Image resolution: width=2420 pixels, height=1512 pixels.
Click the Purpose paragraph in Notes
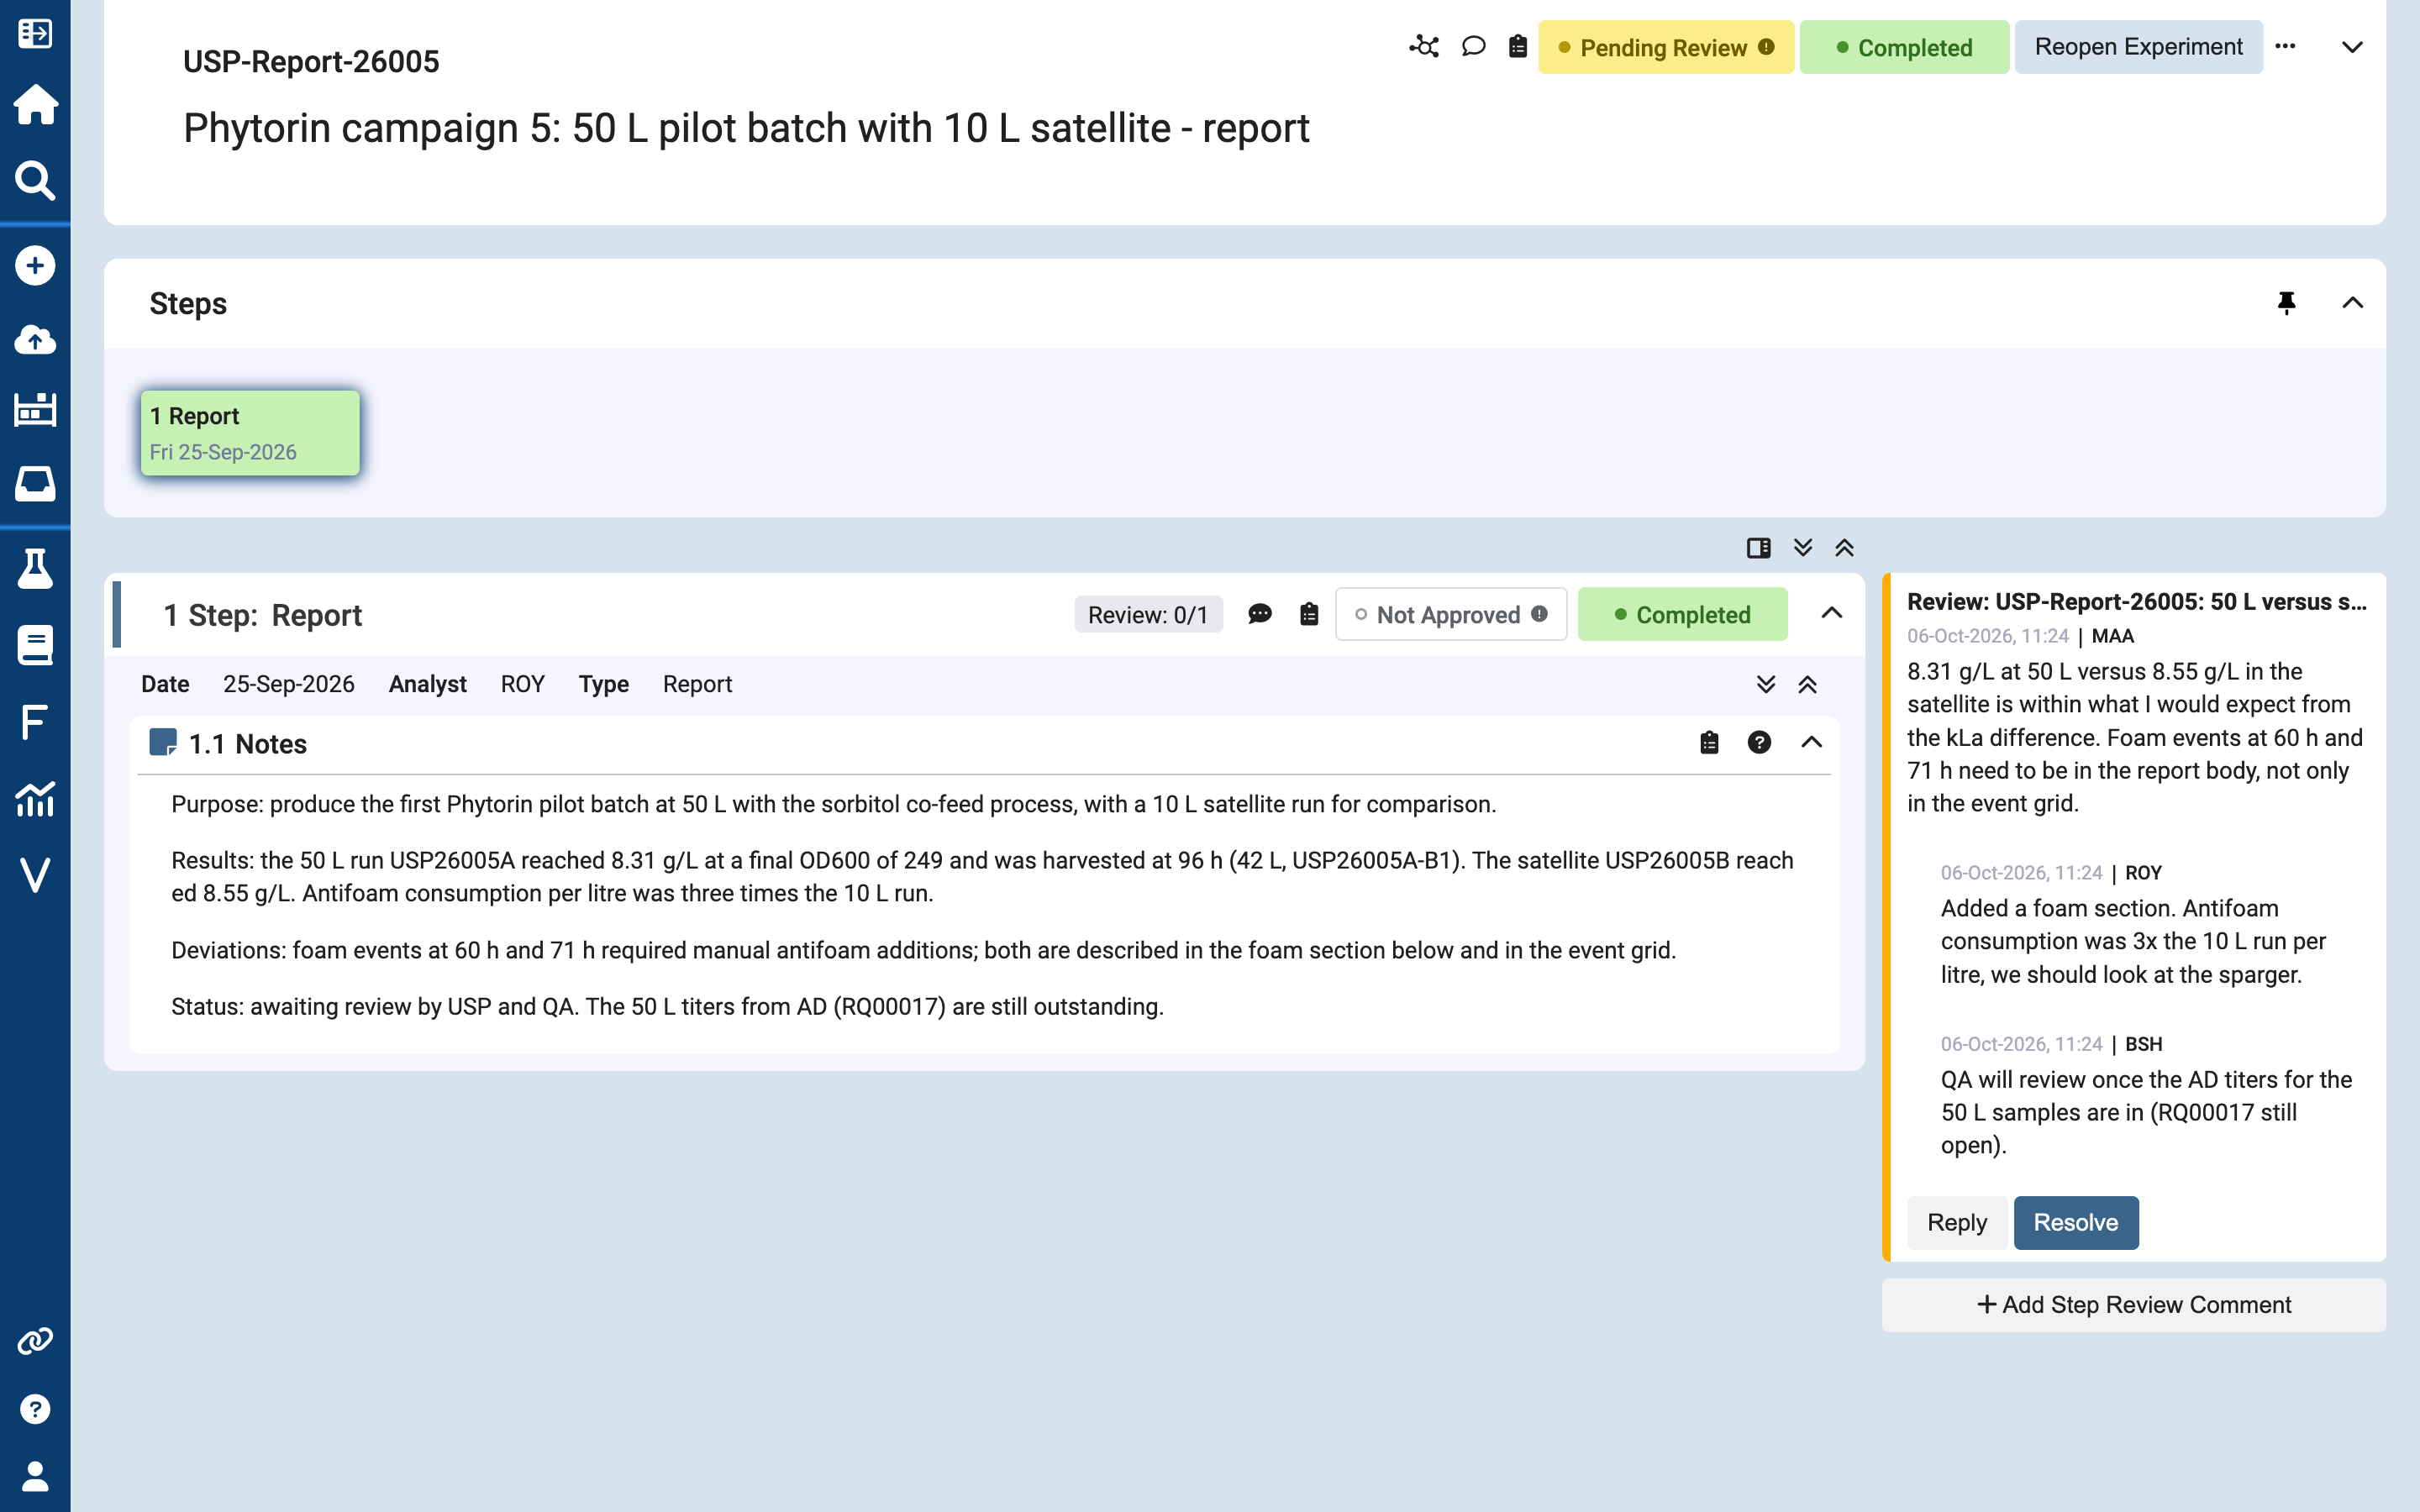833,805
